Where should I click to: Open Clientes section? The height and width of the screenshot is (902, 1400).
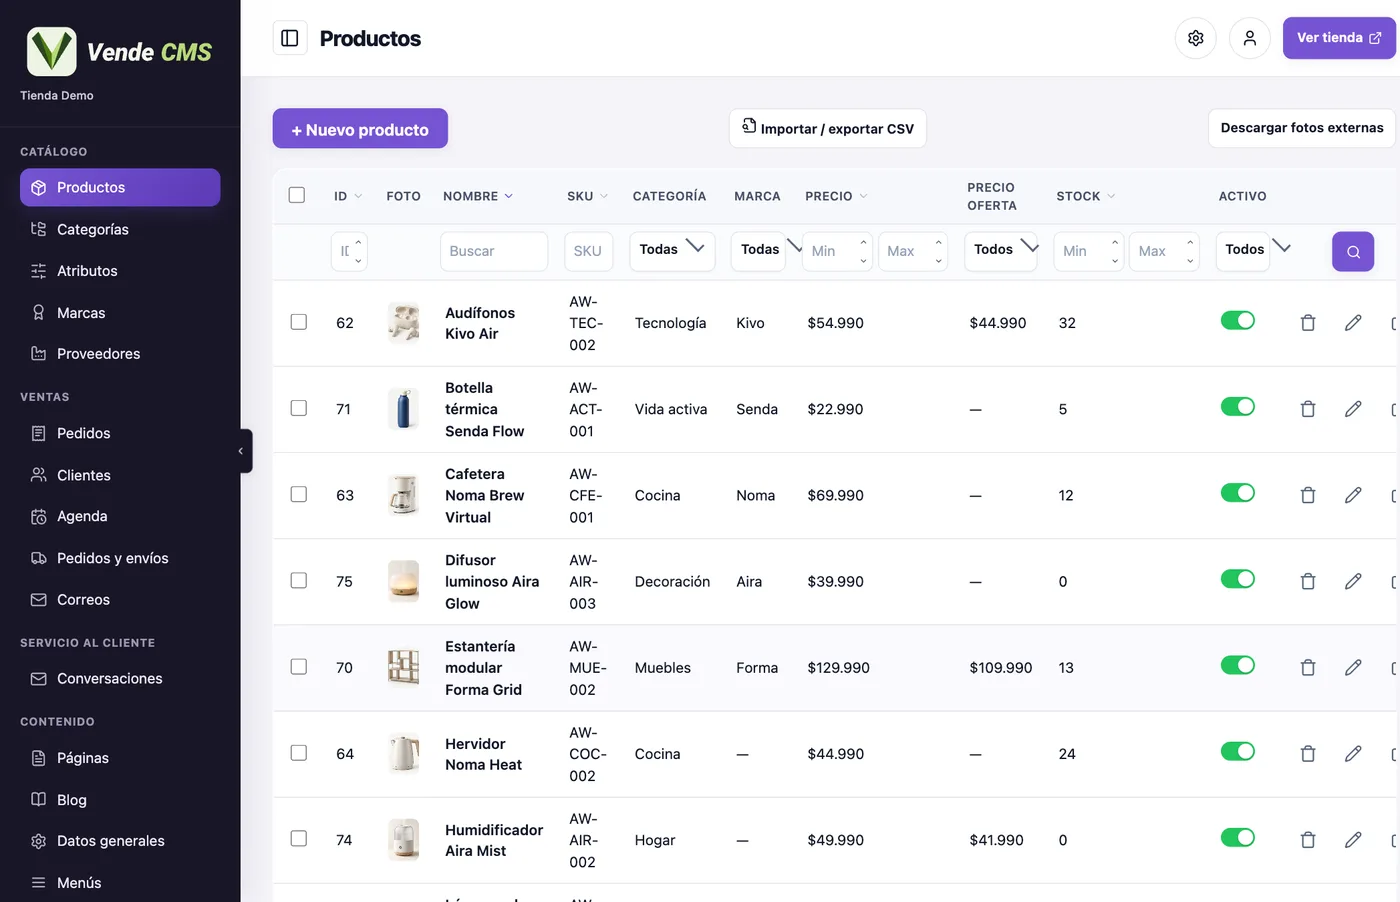click(x=120, y=475)
